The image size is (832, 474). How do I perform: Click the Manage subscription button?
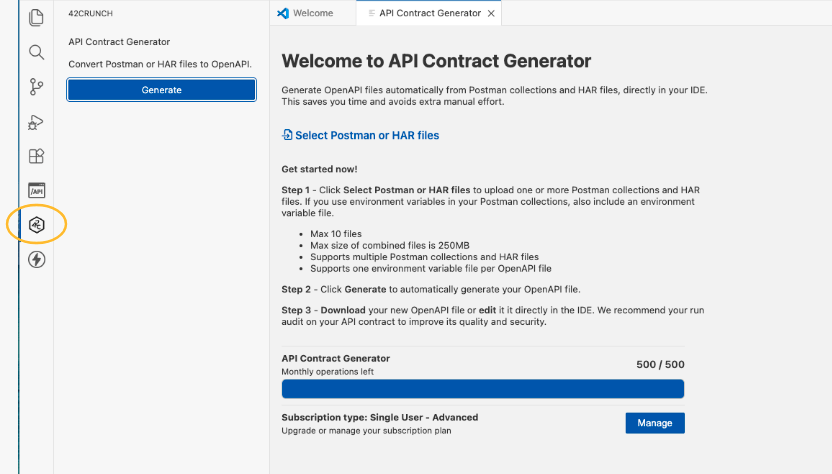point(655,423)
